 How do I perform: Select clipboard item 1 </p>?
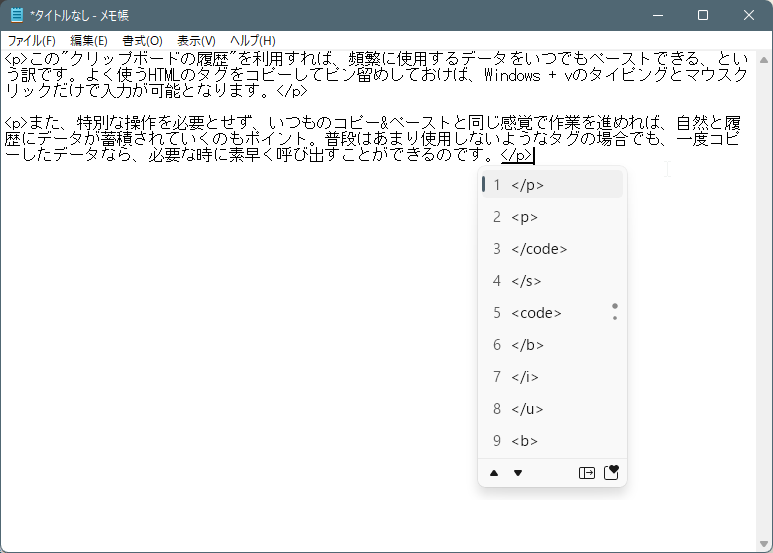pos(552,185)
